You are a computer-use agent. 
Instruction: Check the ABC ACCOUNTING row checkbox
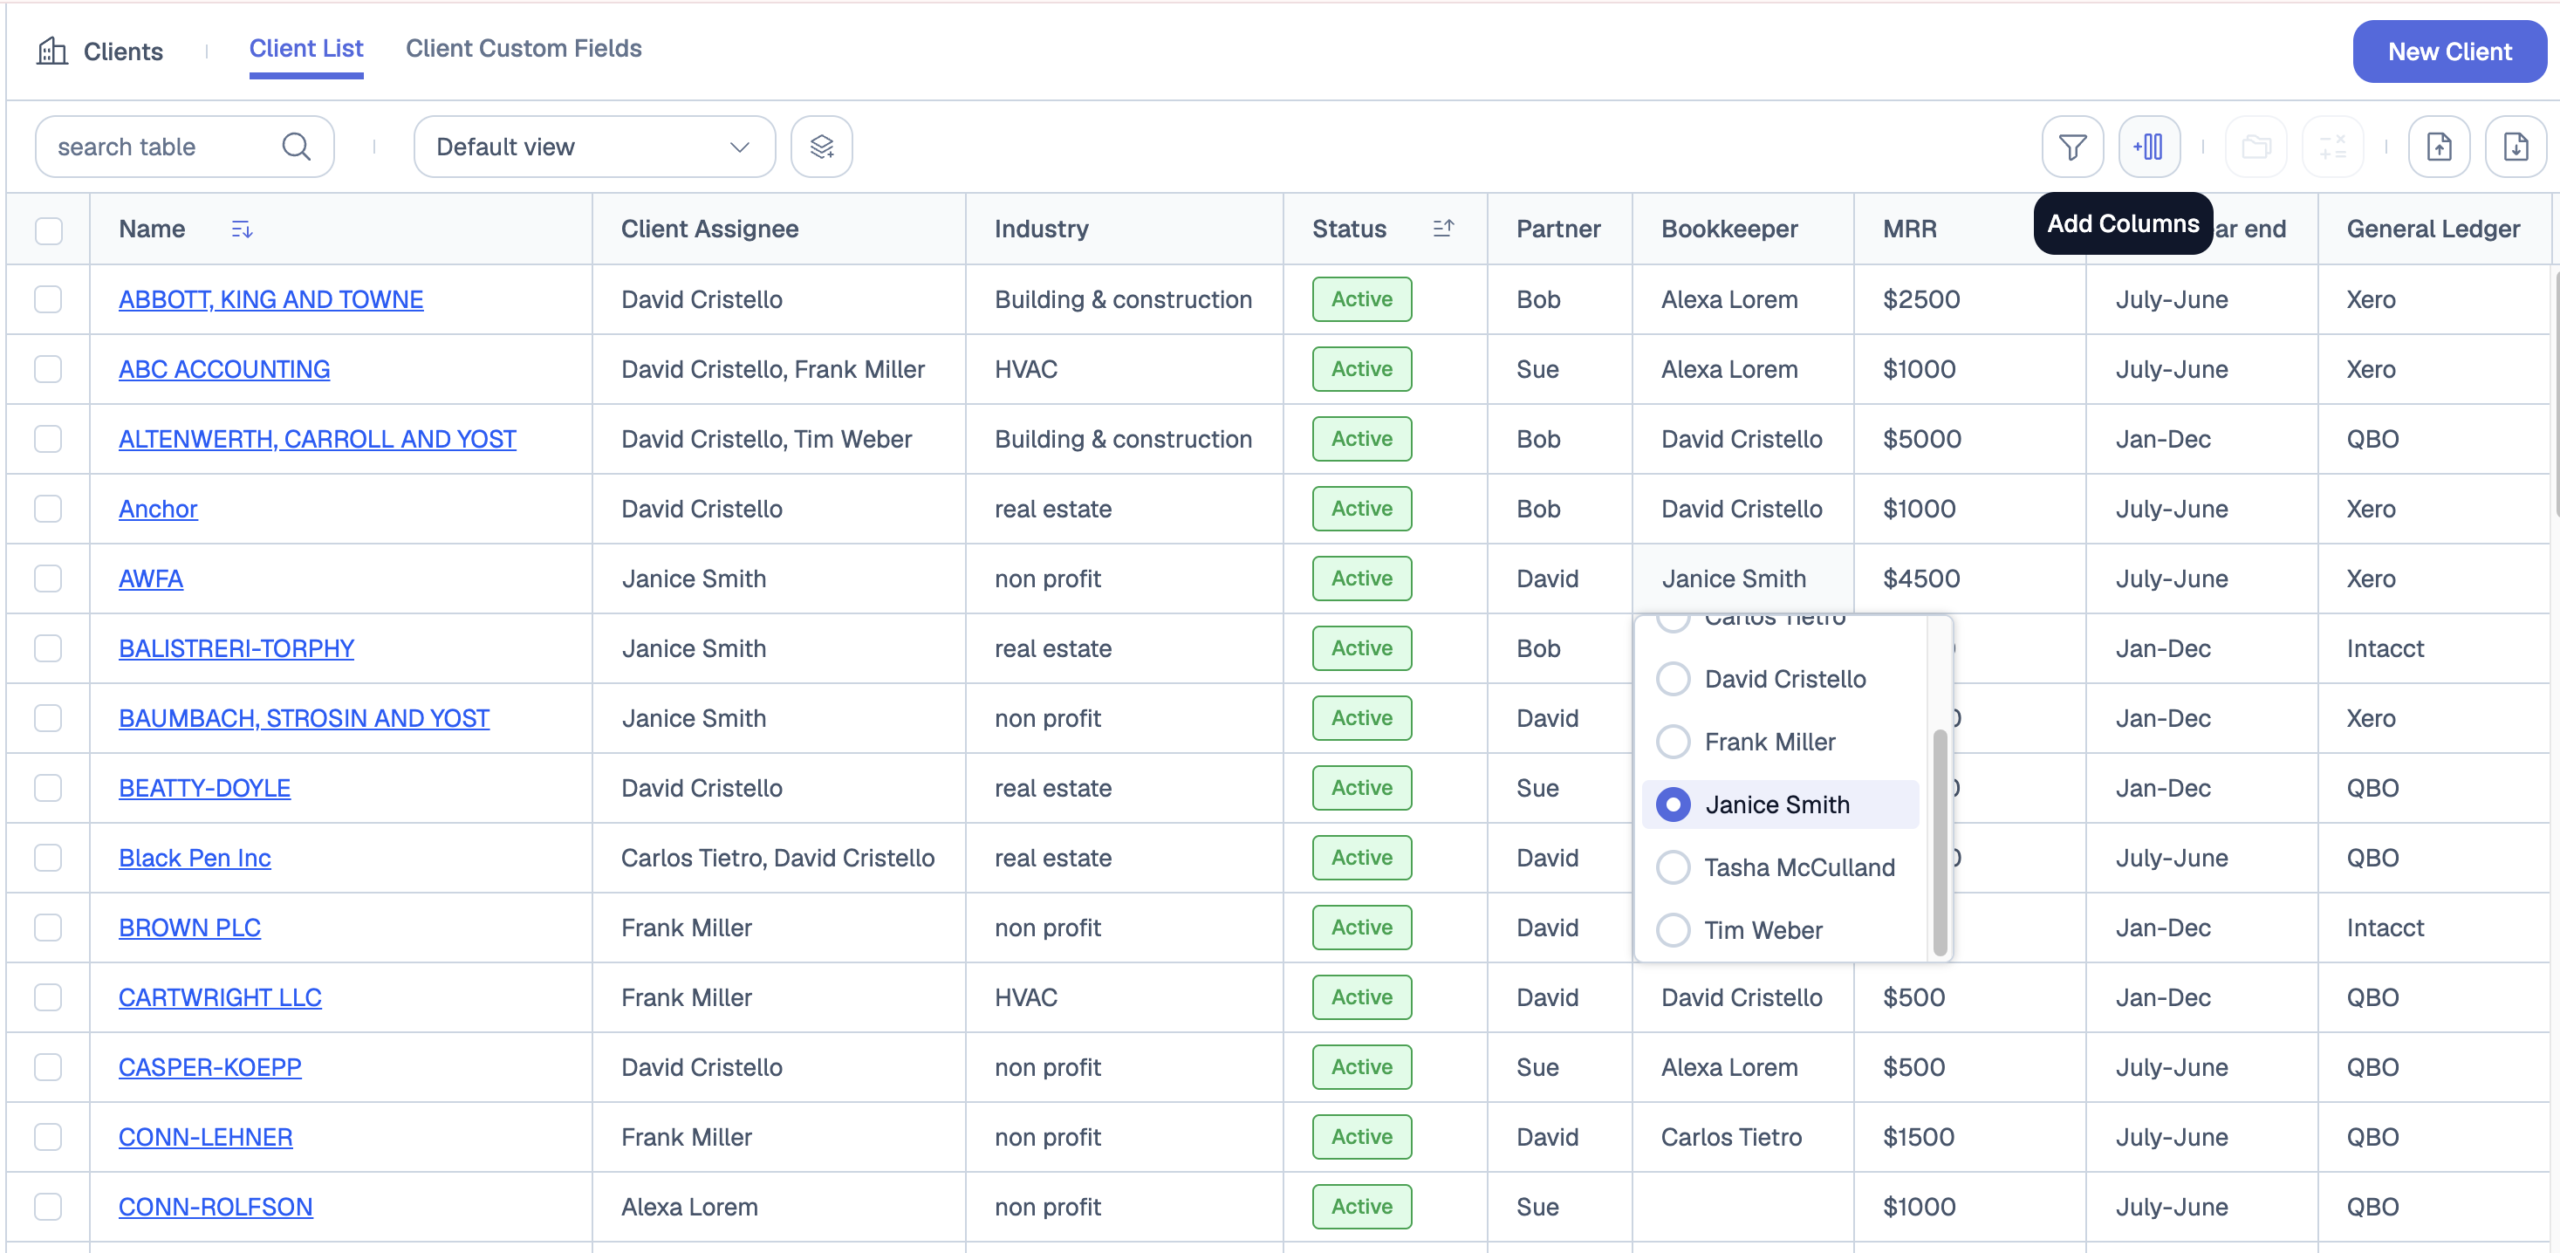pyautogui.click(x=48, y=369)
